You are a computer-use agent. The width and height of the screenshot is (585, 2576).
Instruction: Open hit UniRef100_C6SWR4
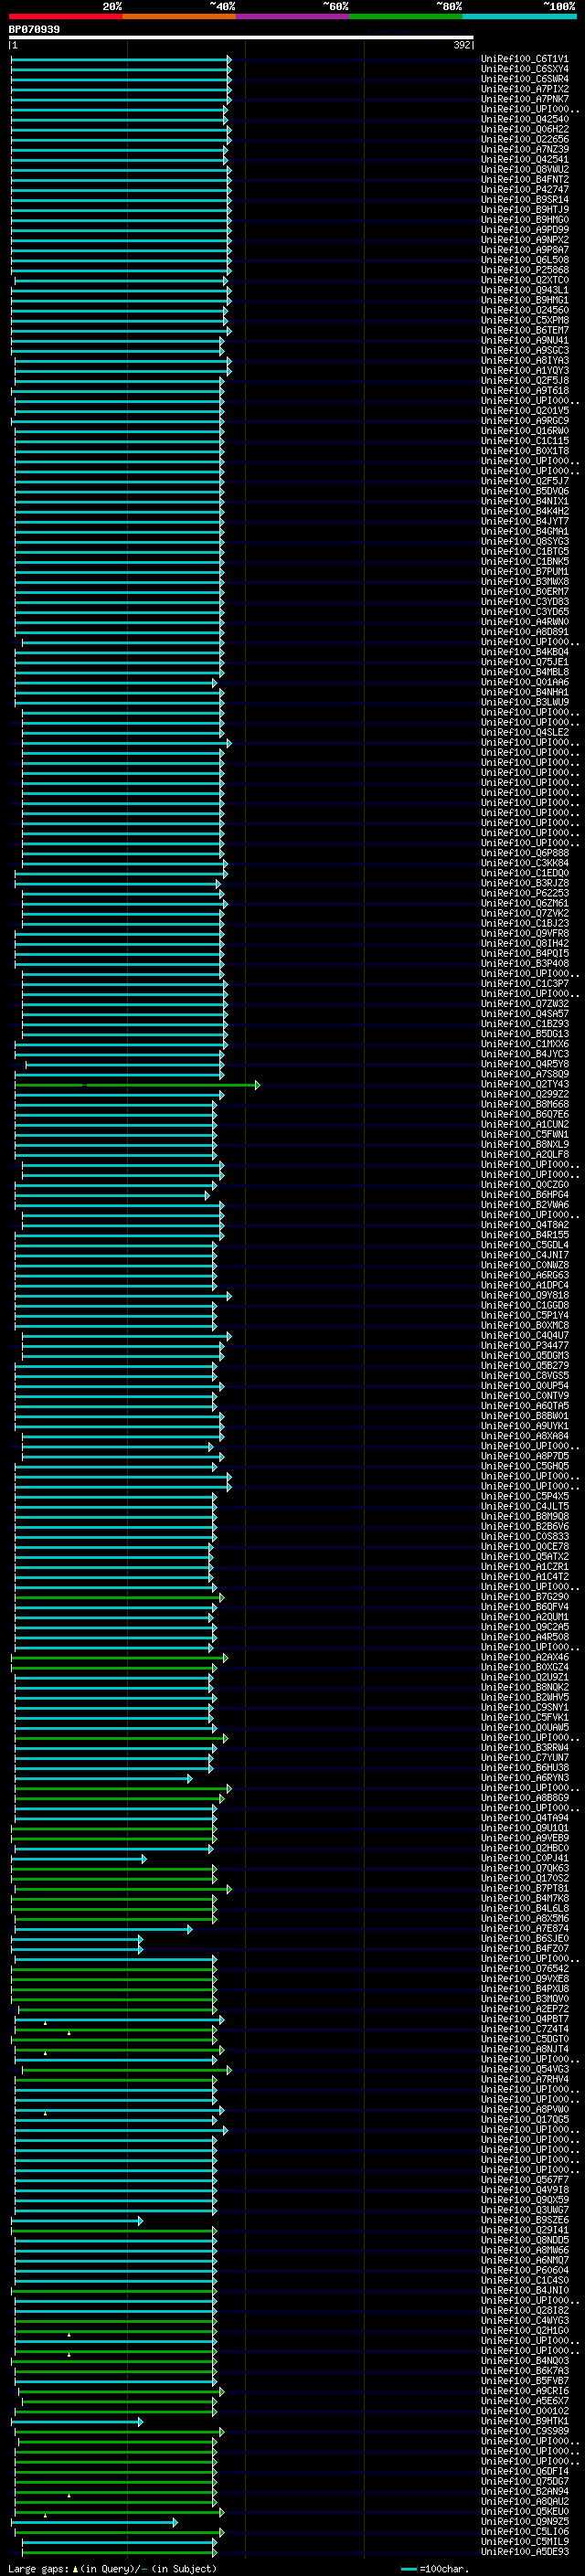(x=525, y=79)
